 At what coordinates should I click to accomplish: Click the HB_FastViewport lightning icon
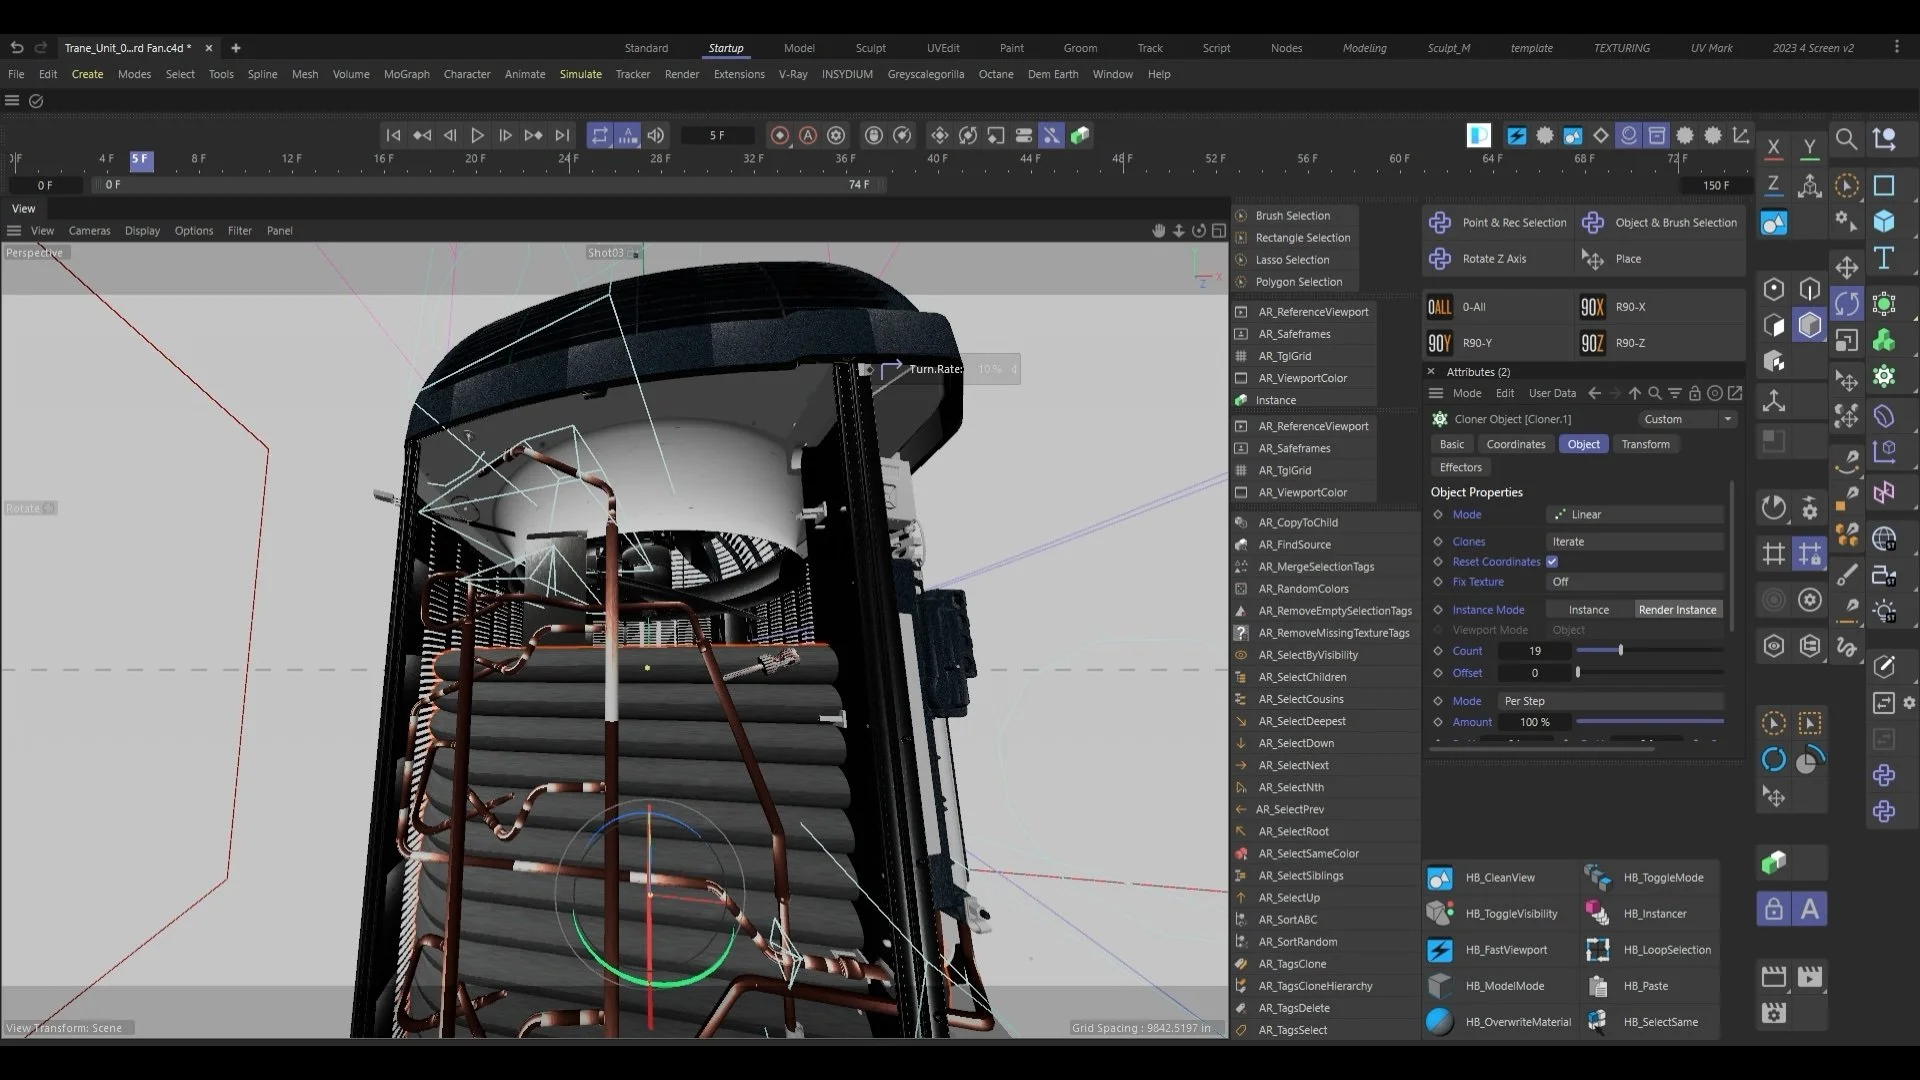[x=1440, y=950]
